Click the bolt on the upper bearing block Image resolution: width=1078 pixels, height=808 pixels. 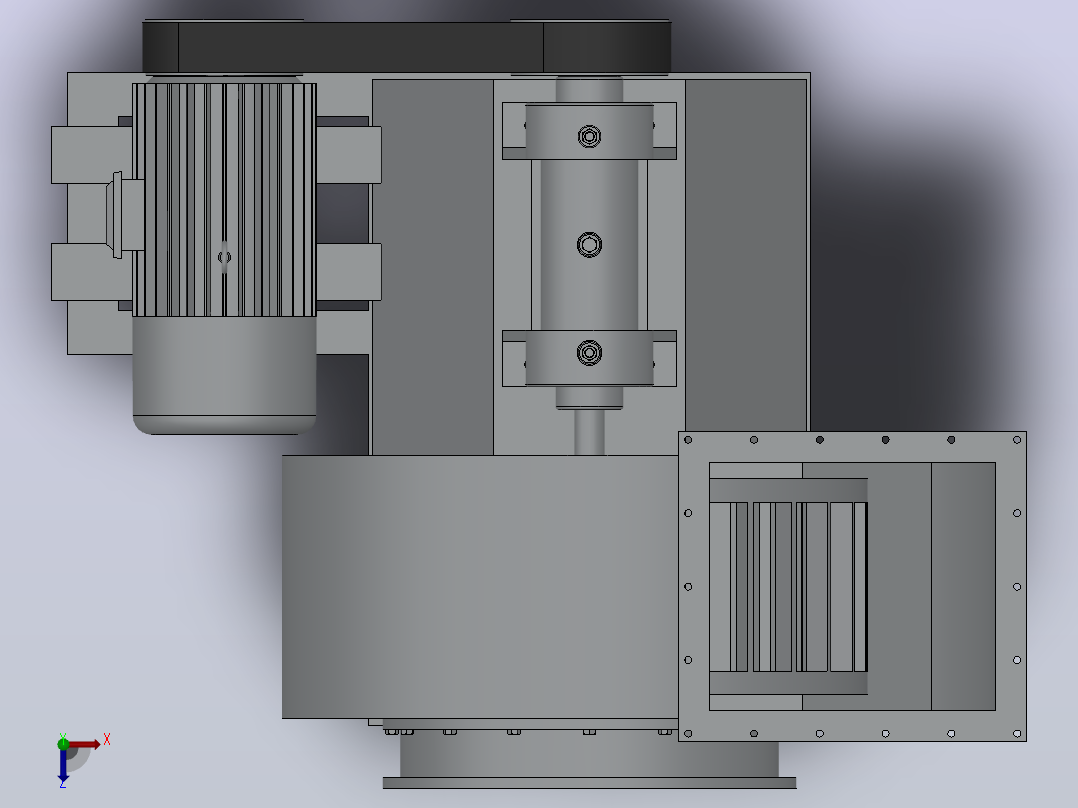(589, 136)
